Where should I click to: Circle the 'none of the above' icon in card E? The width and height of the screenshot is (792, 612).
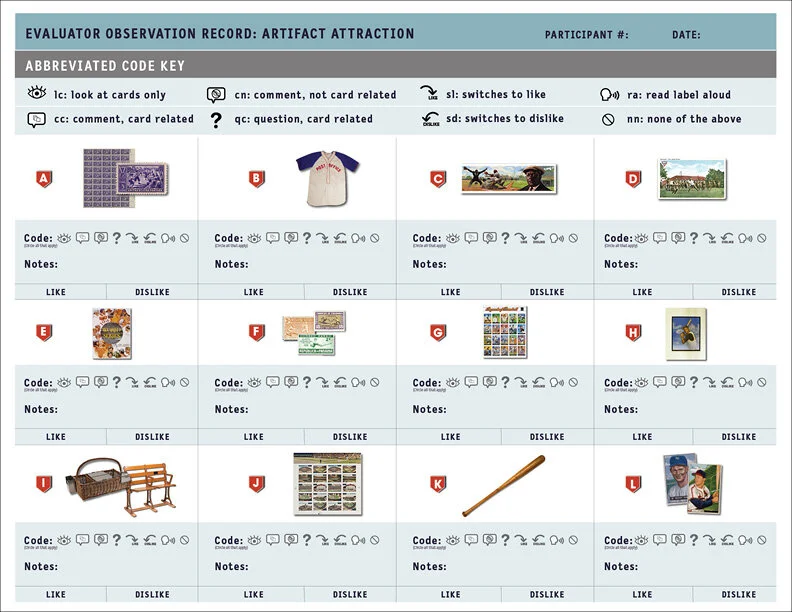(x=184, y=382)
